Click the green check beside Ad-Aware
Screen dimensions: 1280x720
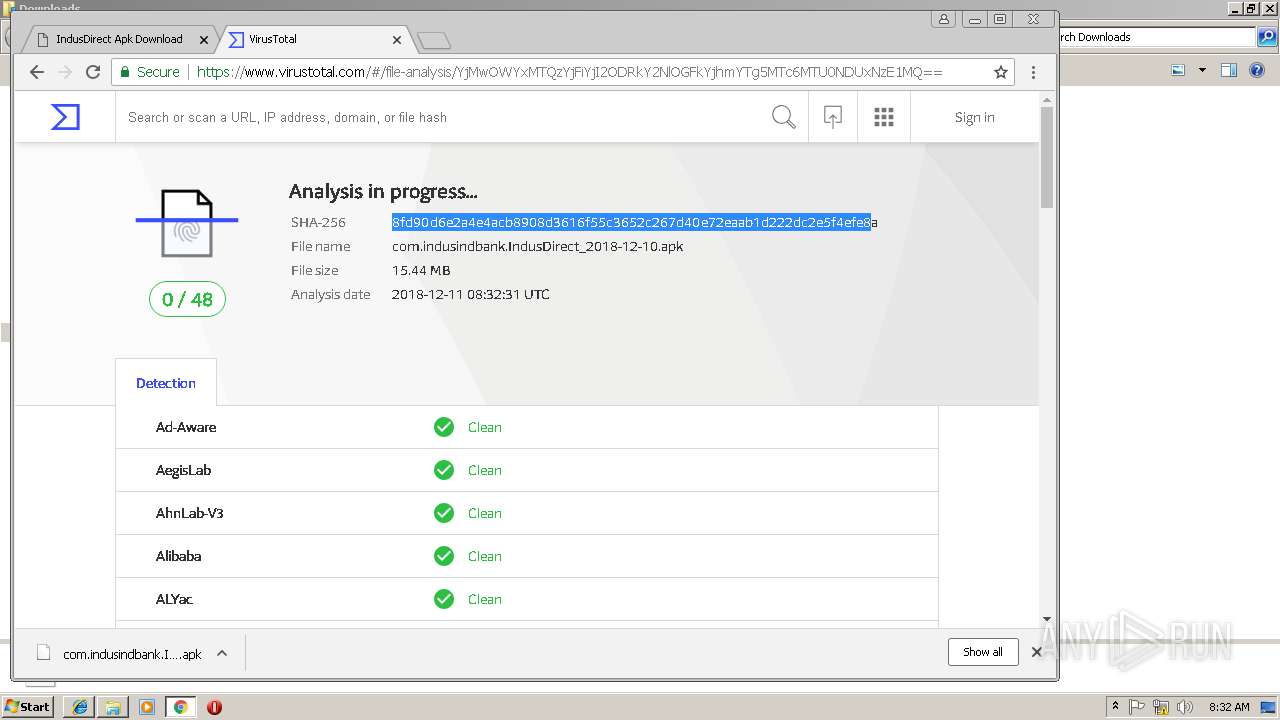(x=444, y=427)
